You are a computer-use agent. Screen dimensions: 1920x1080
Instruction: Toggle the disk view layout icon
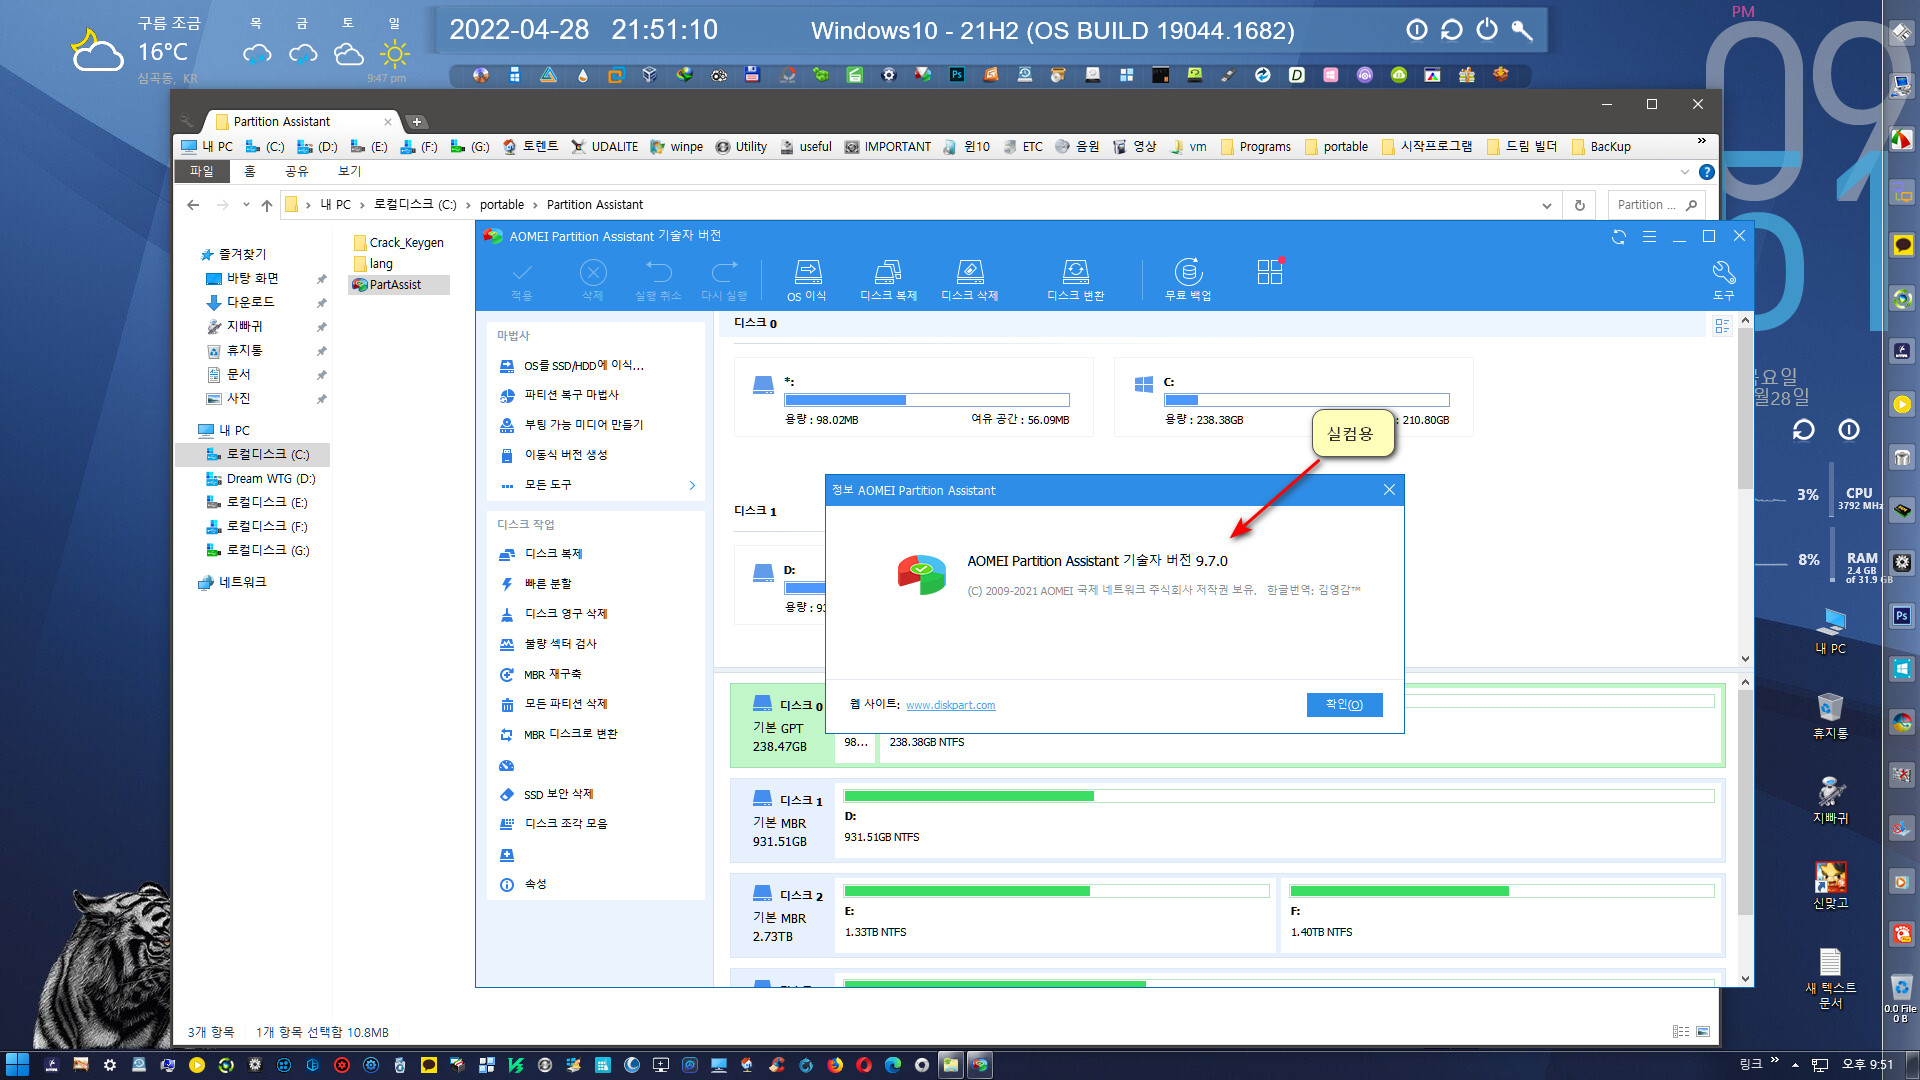click(1722, 326)
